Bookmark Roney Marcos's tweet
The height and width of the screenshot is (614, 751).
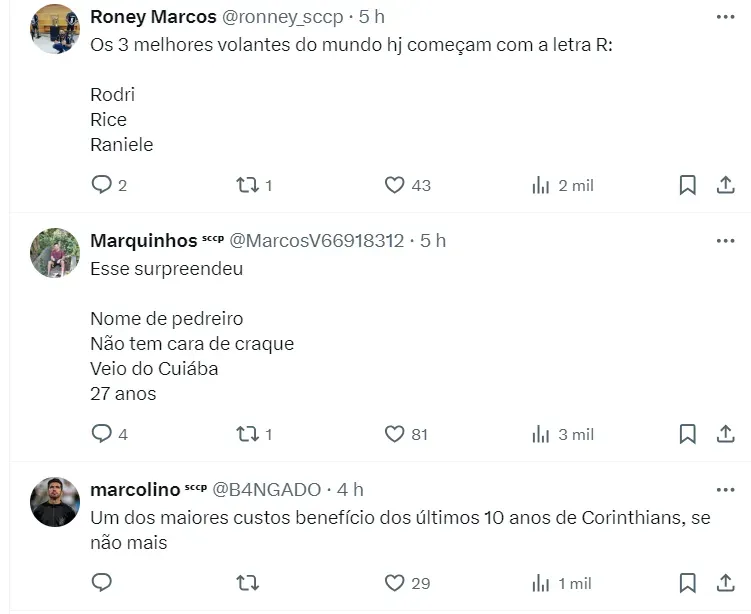(x=688, y=185)
